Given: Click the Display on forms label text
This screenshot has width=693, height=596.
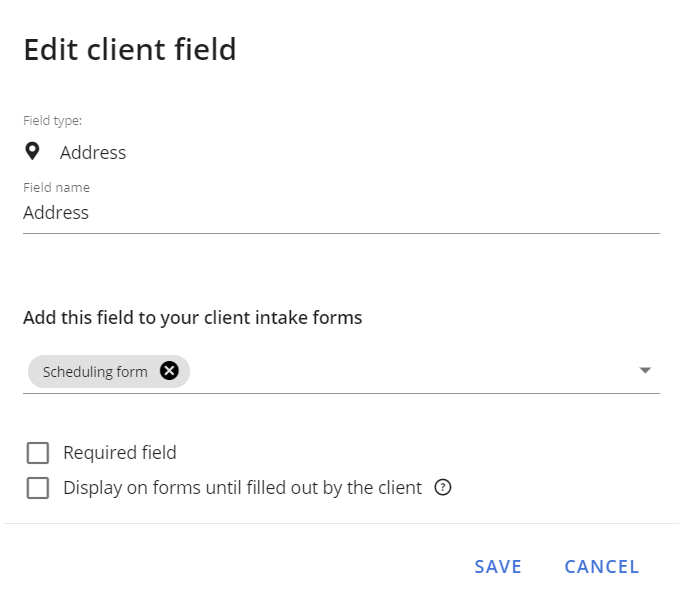Looking at the screenshot, I should coord(242,488).
